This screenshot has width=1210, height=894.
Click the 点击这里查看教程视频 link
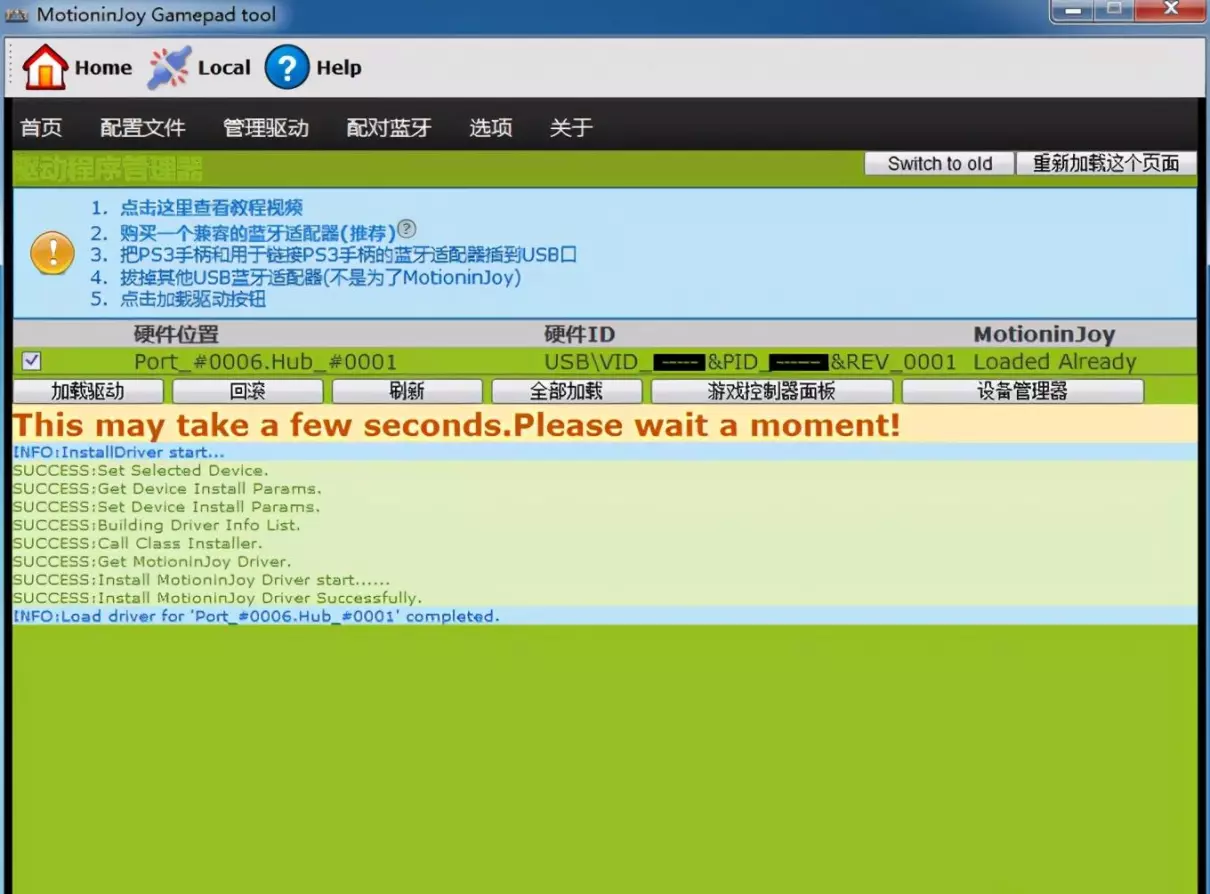coord(211,208)
